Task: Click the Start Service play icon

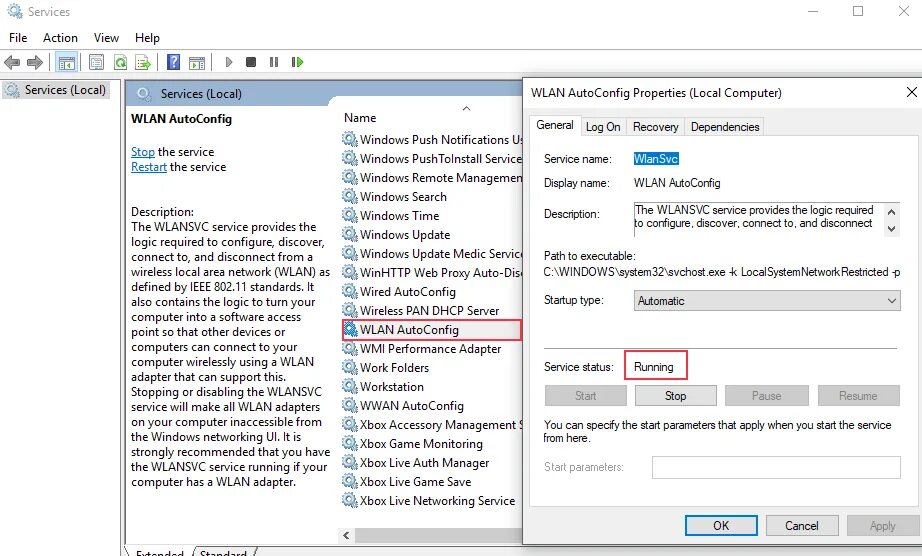Action: (x=229, y=62)
